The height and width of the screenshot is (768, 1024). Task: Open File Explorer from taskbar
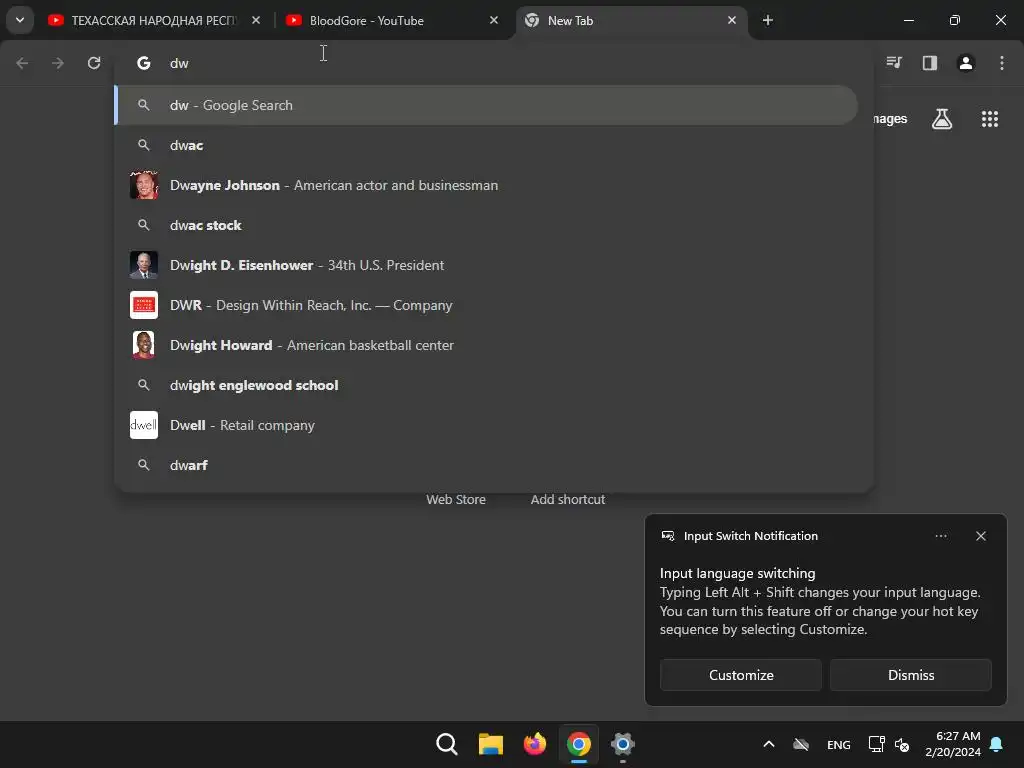(490, 744)
